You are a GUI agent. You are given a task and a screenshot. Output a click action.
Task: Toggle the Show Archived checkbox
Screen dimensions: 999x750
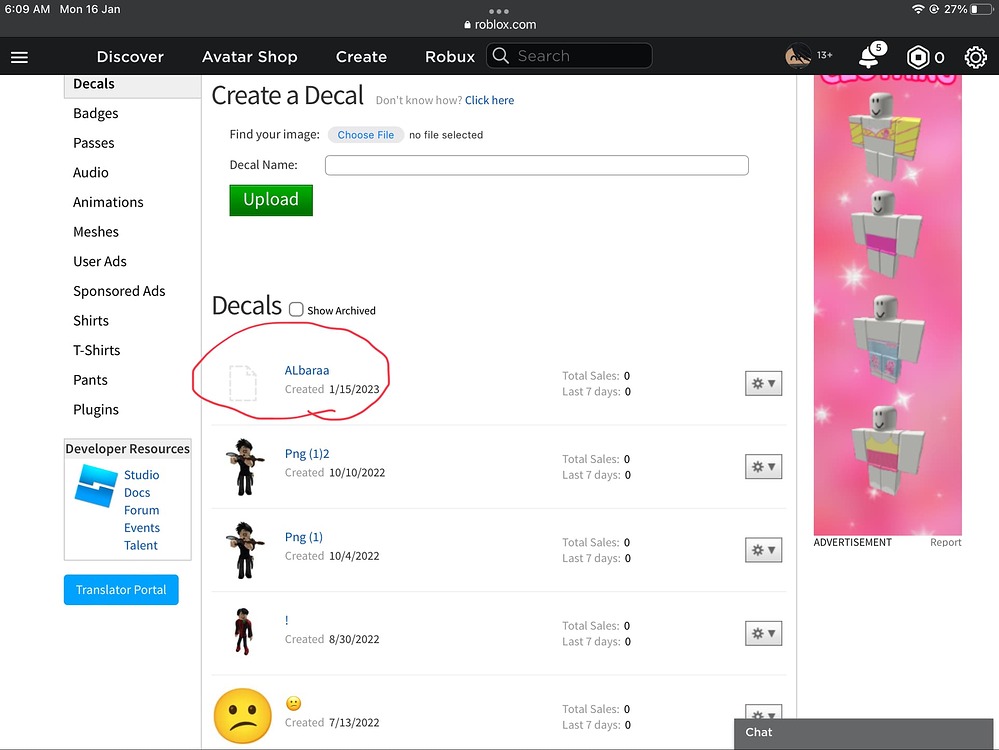[296, 310]
